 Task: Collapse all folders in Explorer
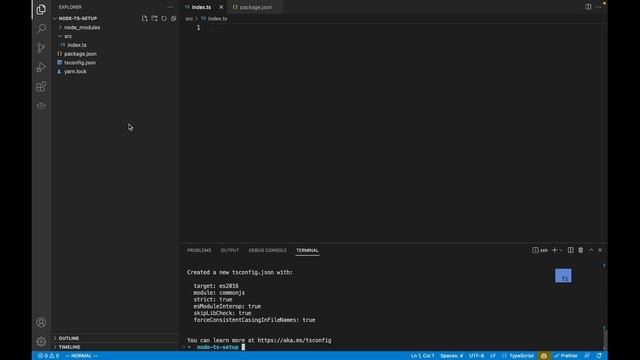coord(173,18)
